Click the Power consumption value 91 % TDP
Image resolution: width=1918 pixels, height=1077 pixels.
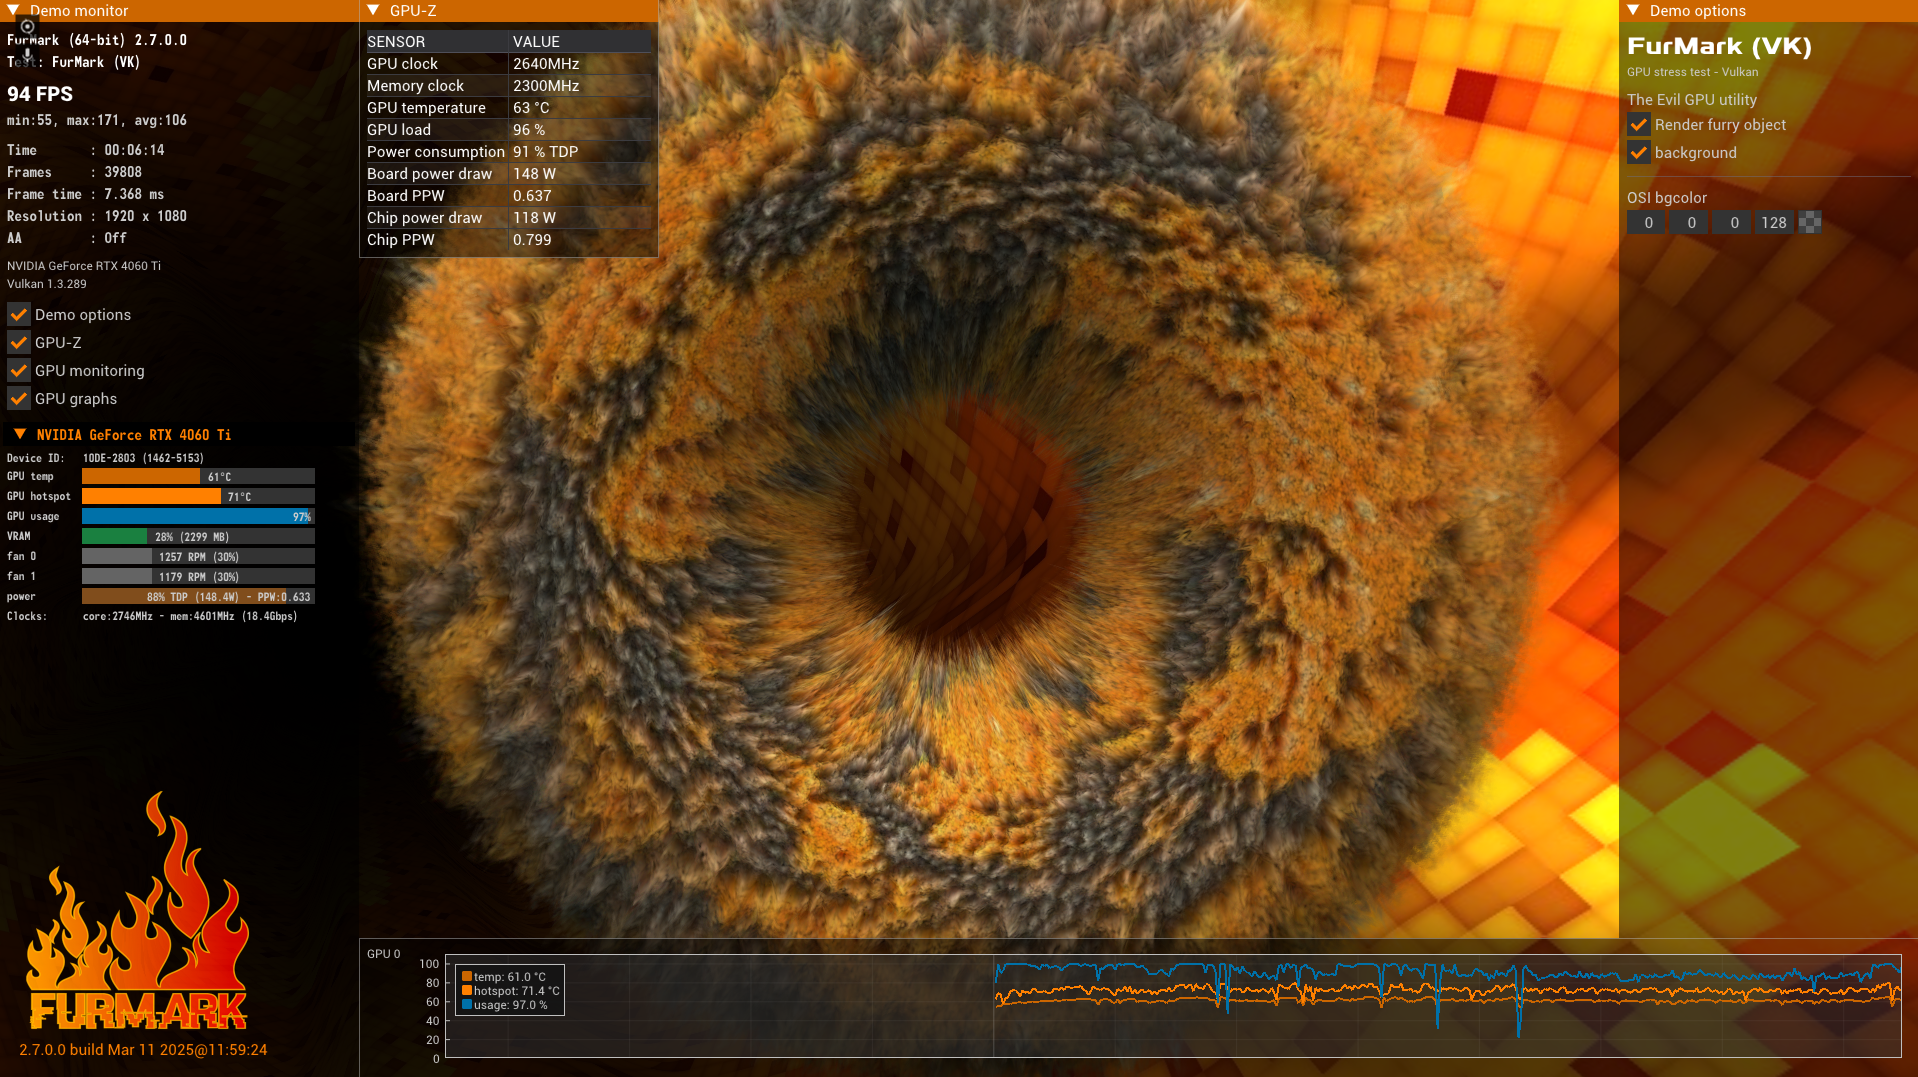point(546,151)
